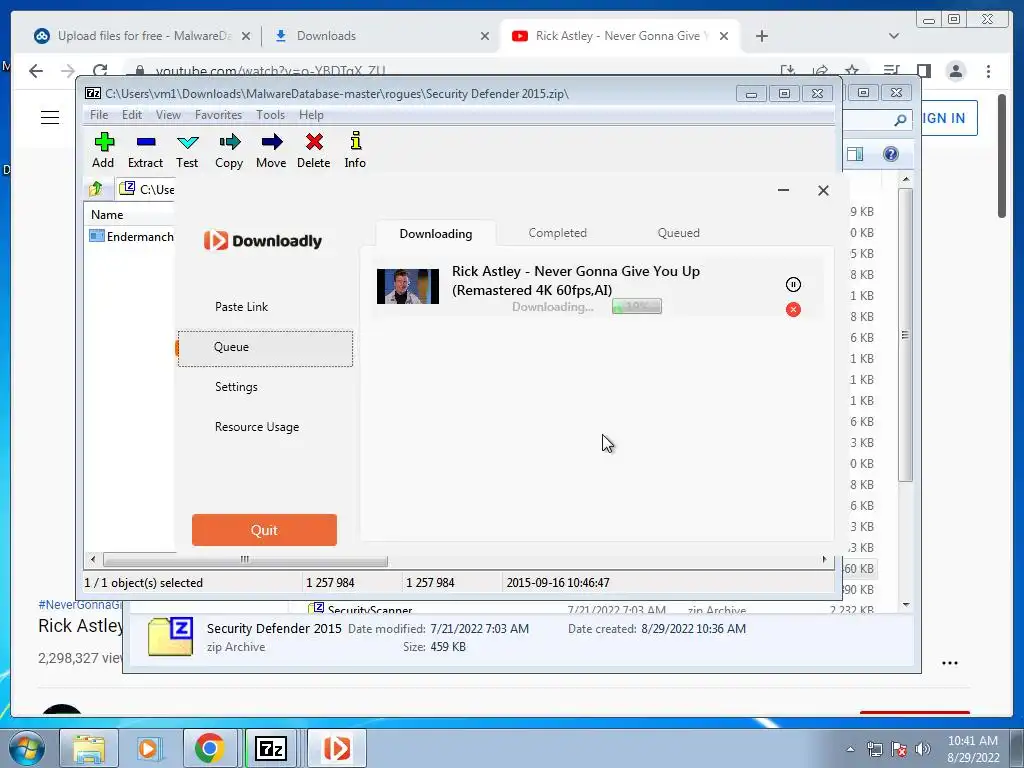Toggle Chrome side panel

pos(923,71)
